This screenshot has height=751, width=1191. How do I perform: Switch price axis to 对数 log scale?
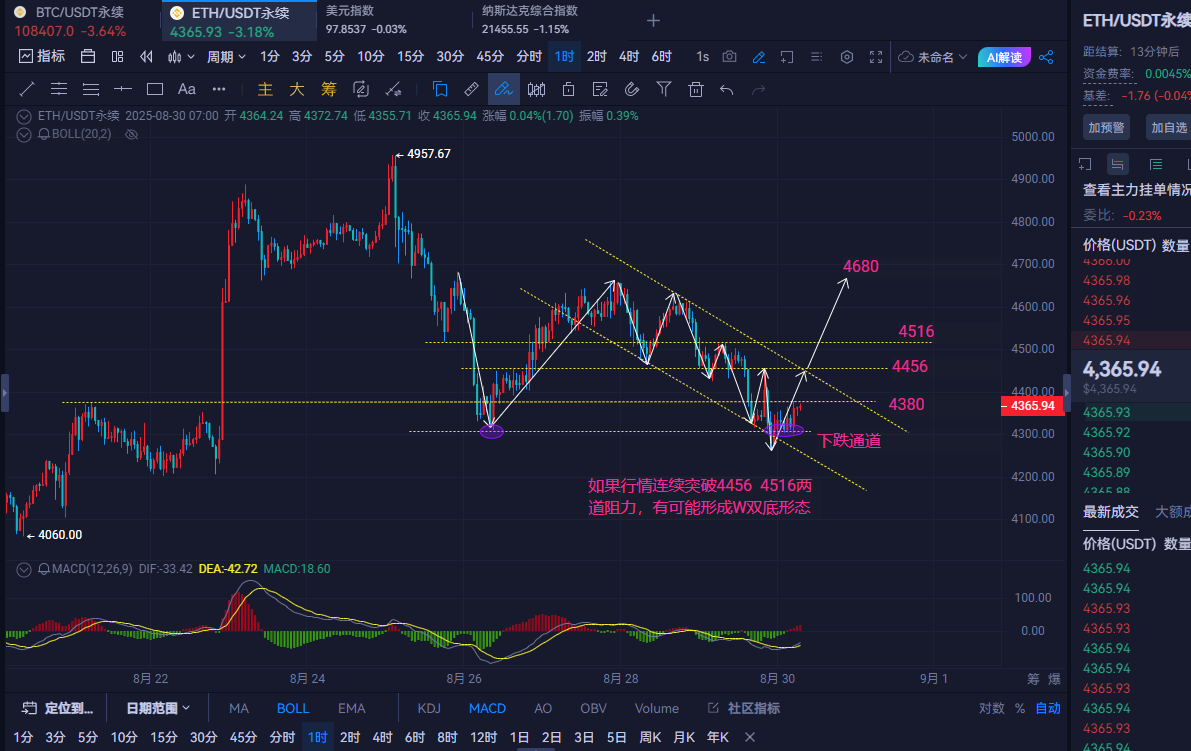(991, 708)
